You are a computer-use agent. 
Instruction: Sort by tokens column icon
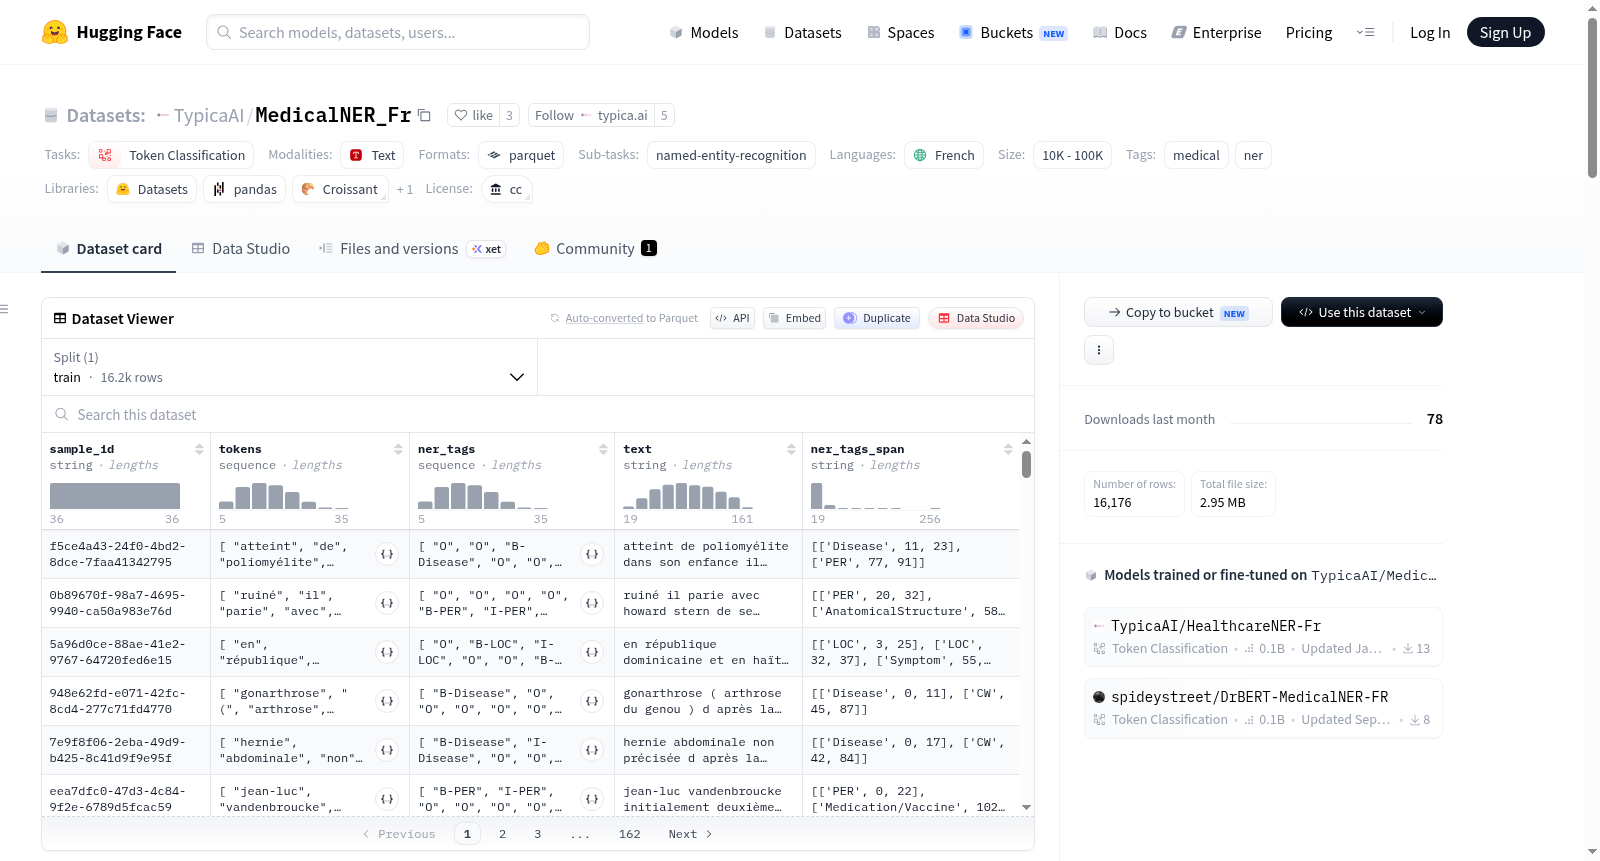click(398, 449)
